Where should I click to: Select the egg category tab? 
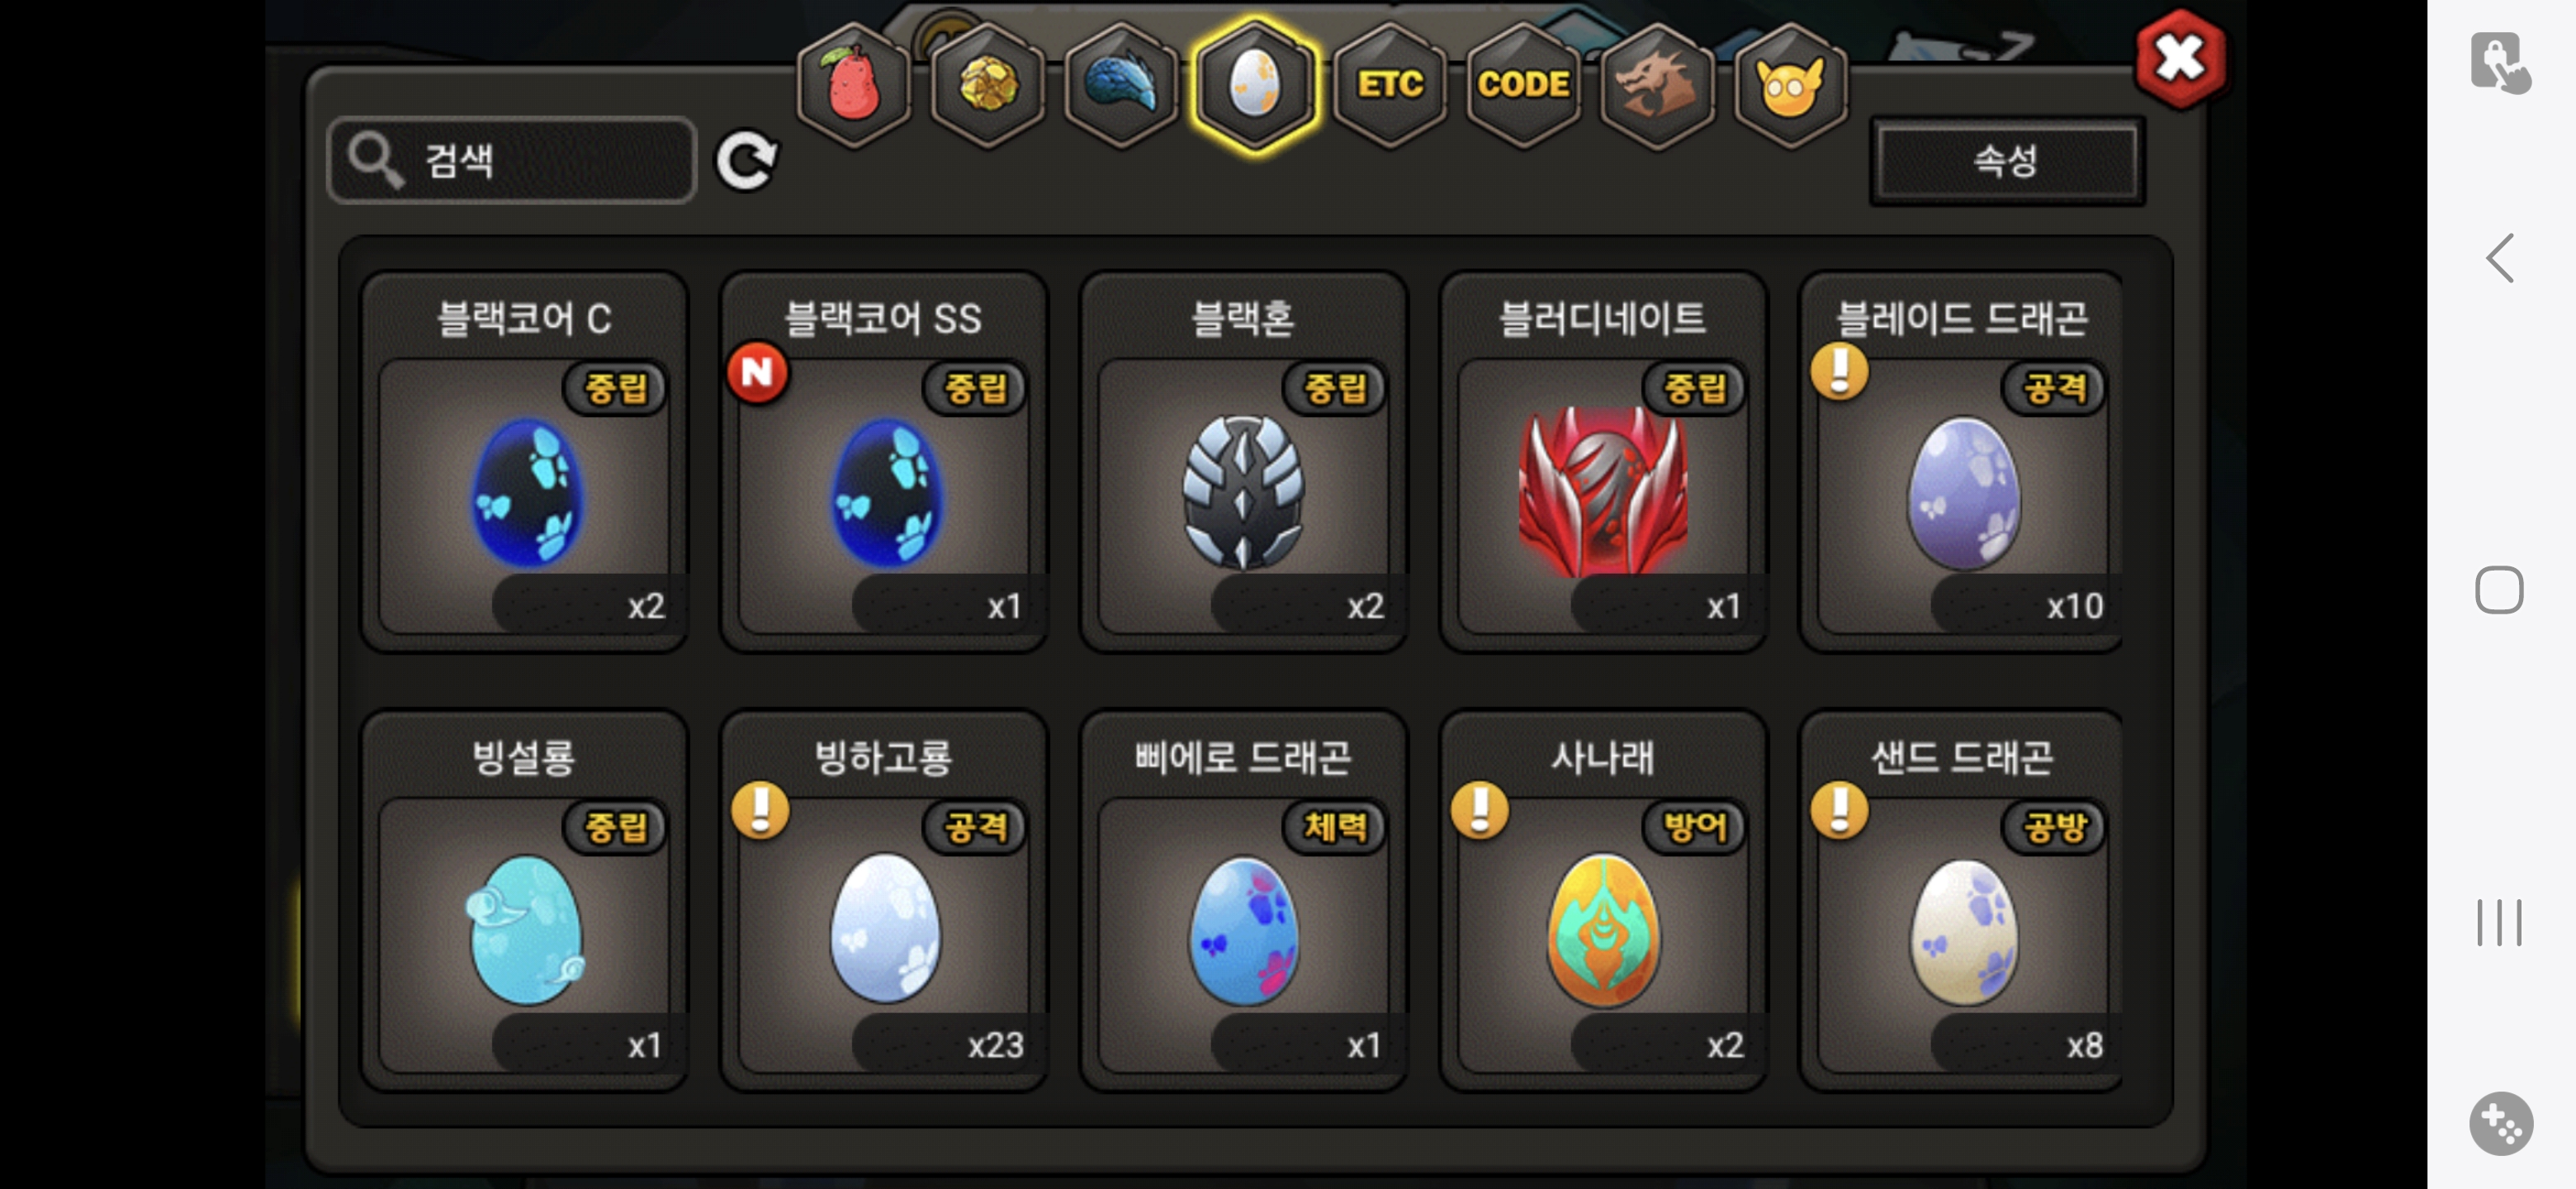(x=1254, y=86)
